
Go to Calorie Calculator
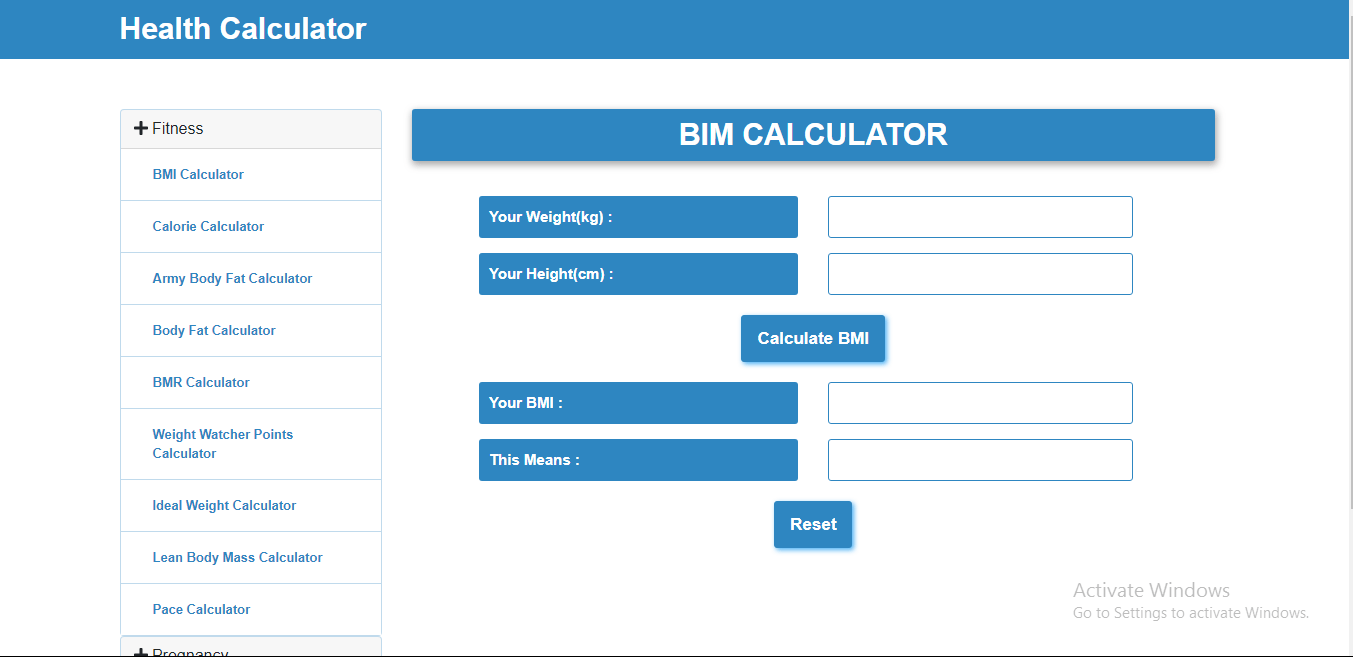point(208,226)
